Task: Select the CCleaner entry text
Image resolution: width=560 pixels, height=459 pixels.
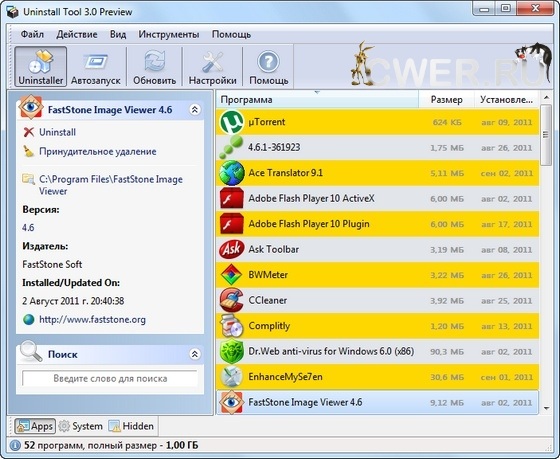Action: [x=268, y=300]
